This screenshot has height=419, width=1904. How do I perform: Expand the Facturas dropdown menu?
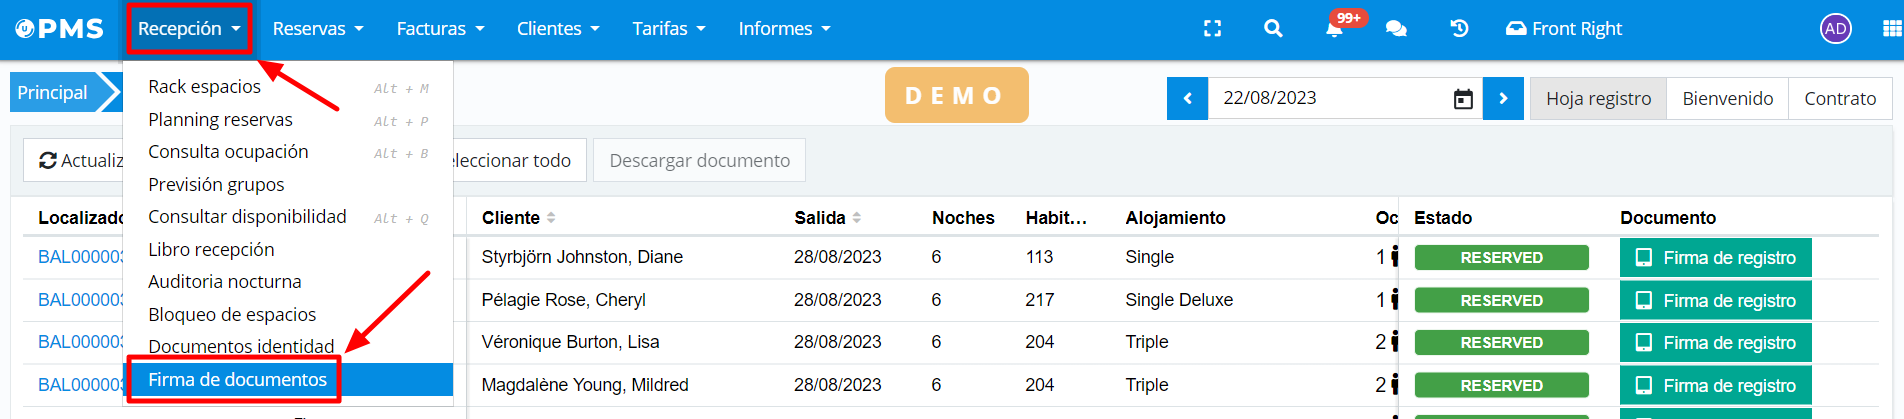[440, 29]
